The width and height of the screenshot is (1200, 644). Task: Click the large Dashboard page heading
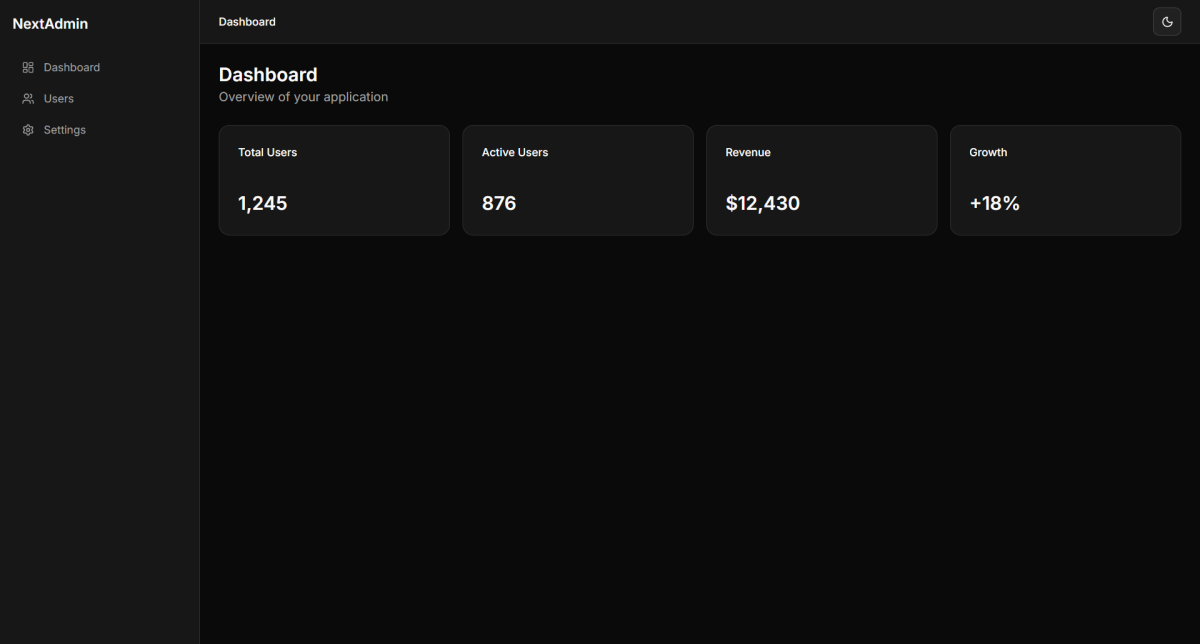[x=268, y=75]
